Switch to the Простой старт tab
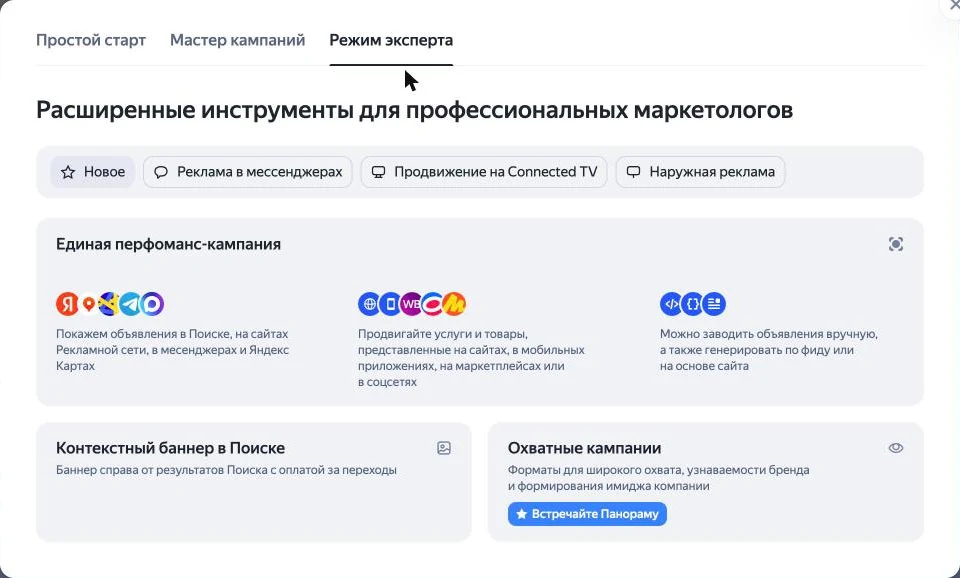Image resolution: width=960 pixels, height=578 pixels. tap(91, 40)
